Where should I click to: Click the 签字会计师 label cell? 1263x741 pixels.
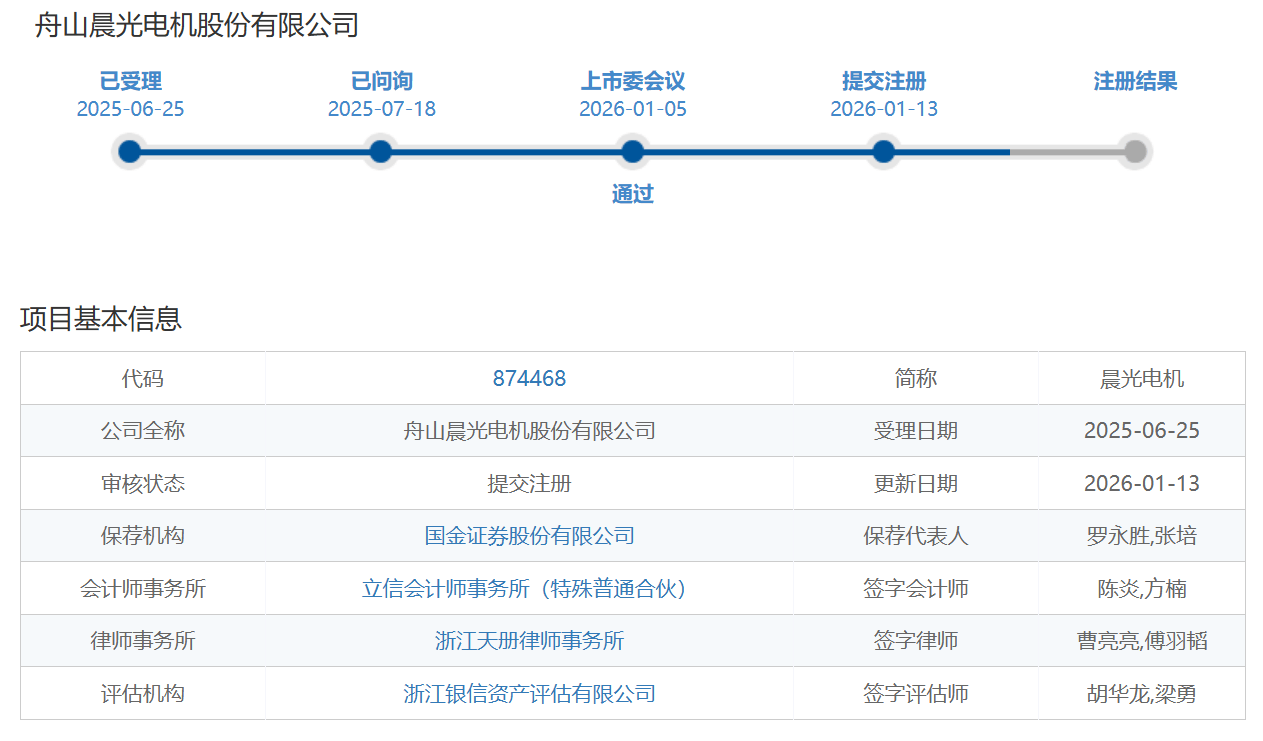point(916,588)
